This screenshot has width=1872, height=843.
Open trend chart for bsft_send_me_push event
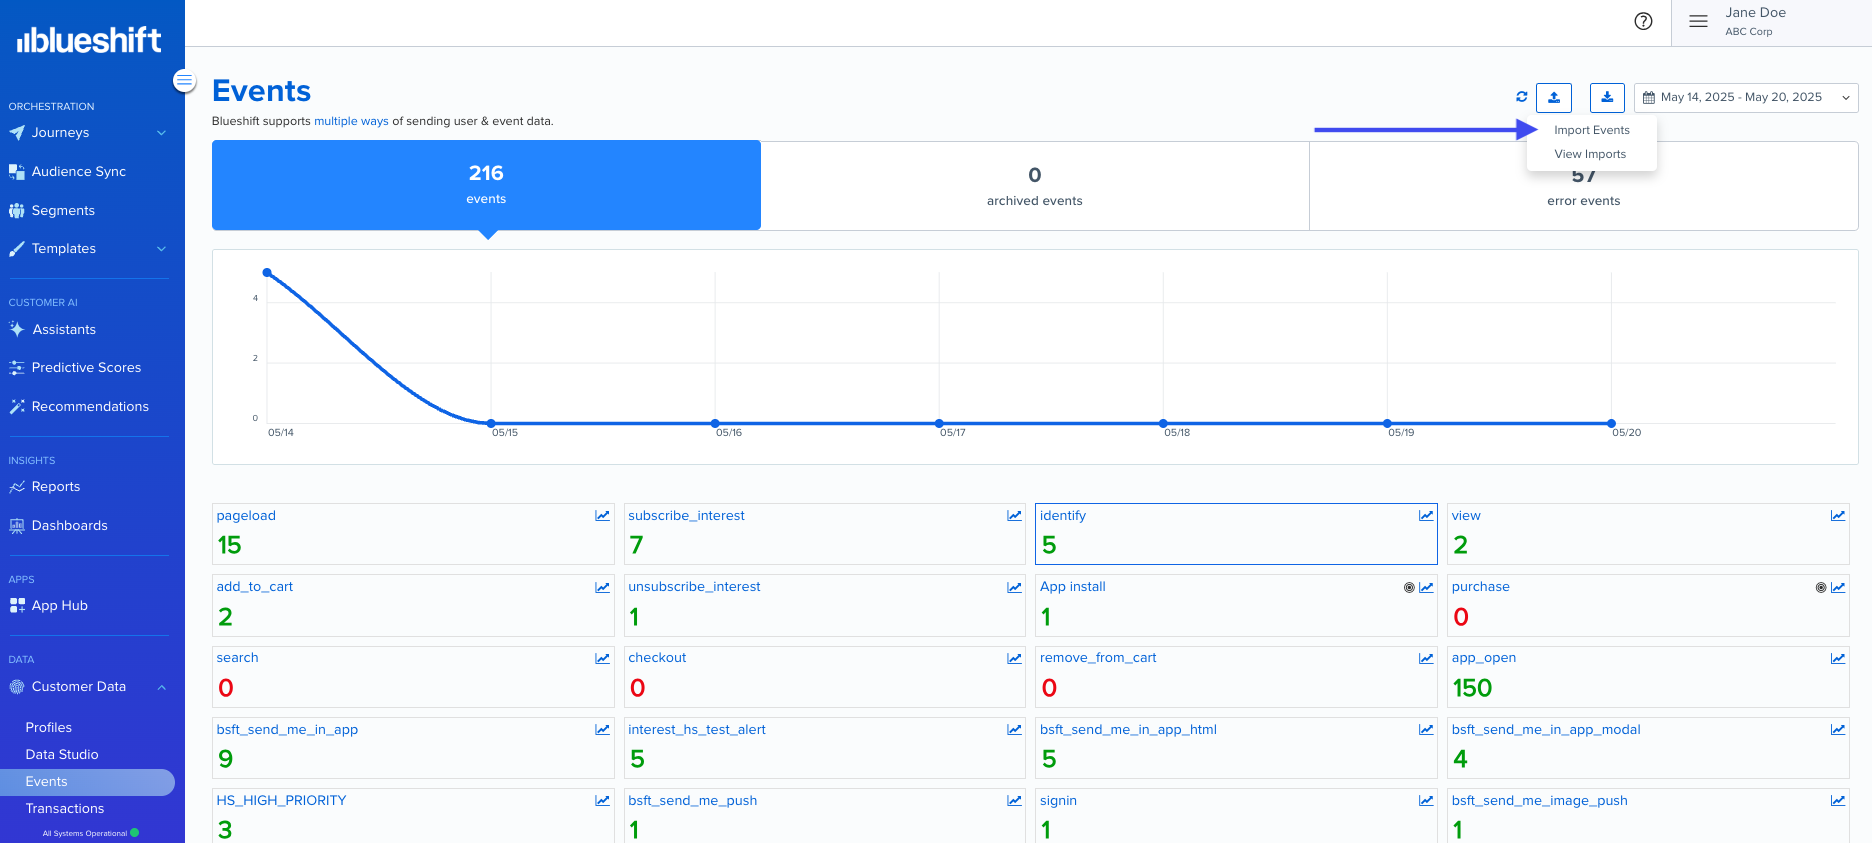pyautogui.click(x=1014, y=801)
